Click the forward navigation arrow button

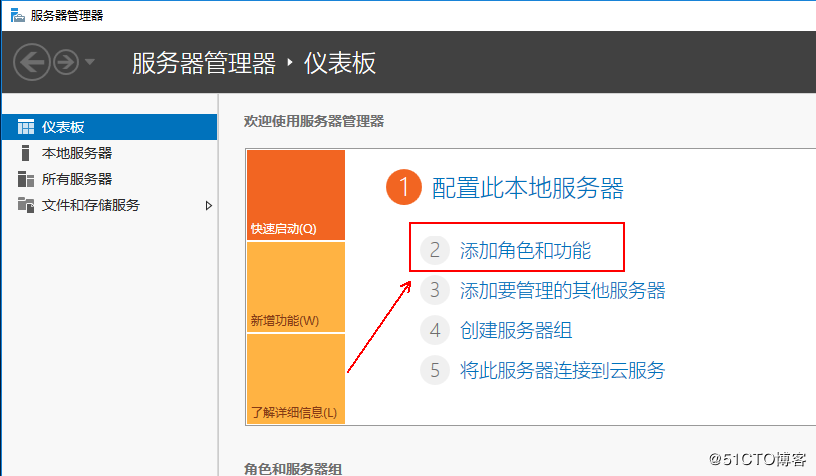(66, 62)
